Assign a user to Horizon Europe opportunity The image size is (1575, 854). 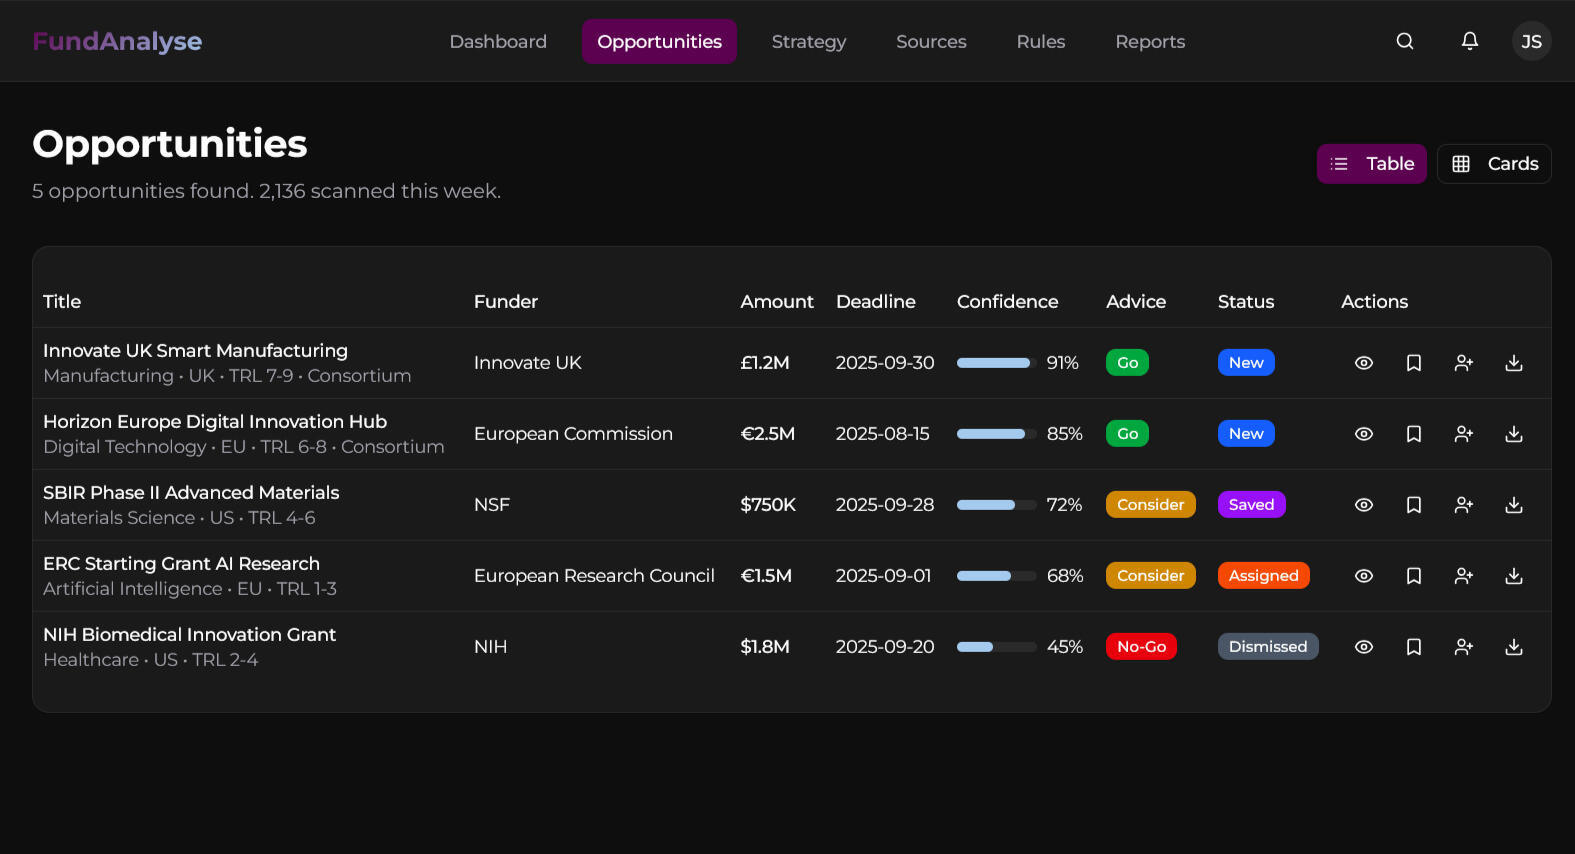(1464, 434)
